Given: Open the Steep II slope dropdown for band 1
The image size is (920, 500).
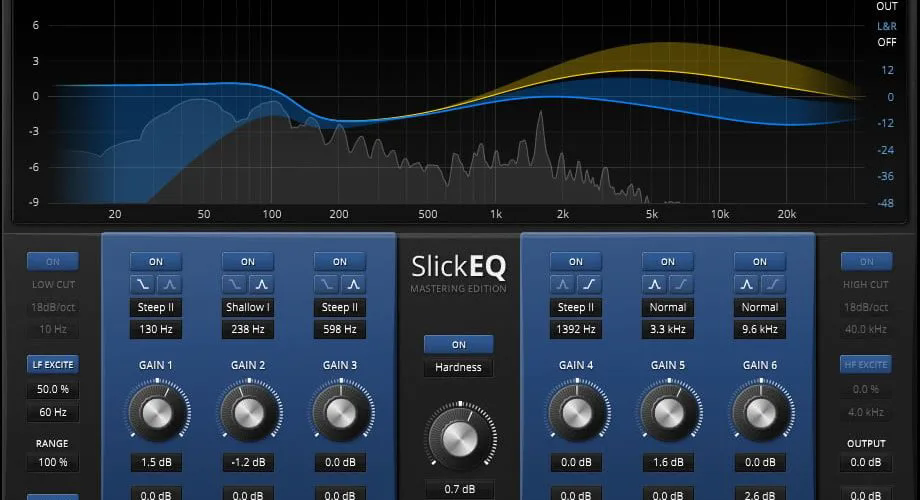Looking at the screenshot, I should (156, 307).
